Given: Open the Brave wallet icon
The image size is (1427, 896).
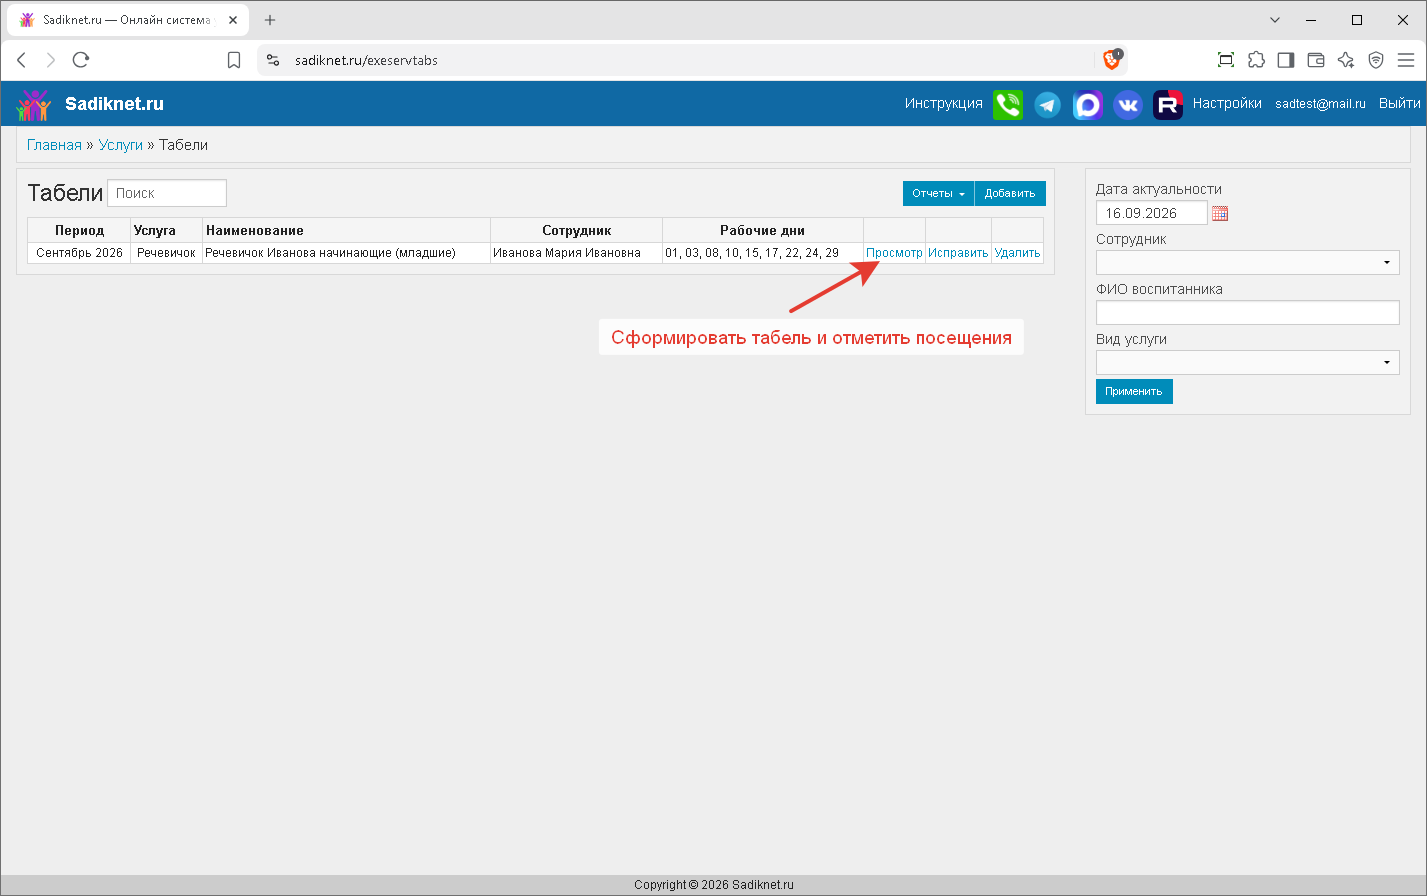Looking at the screenshot, I should click(1316, 60).
